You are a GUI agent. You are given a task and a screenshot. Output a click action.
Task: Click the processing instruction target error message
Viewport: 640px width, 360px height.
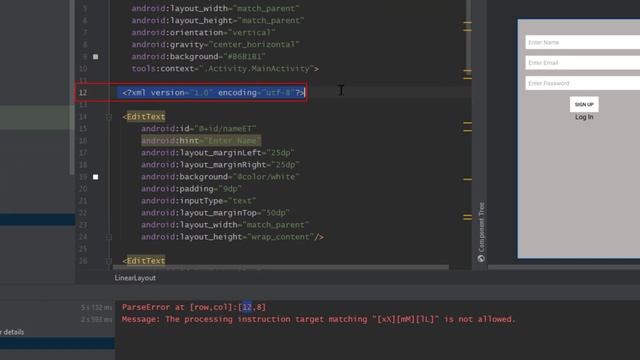[318, 319]
